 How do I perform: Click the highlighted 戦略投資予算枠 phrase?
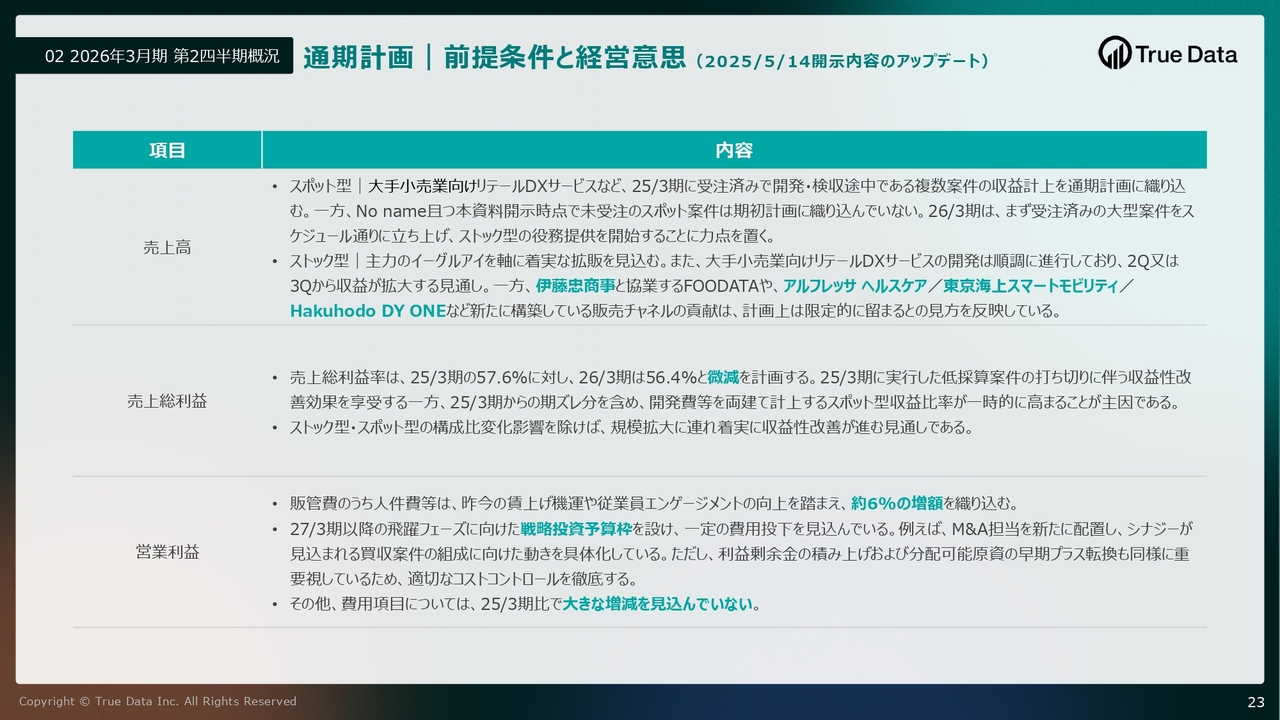577,528
